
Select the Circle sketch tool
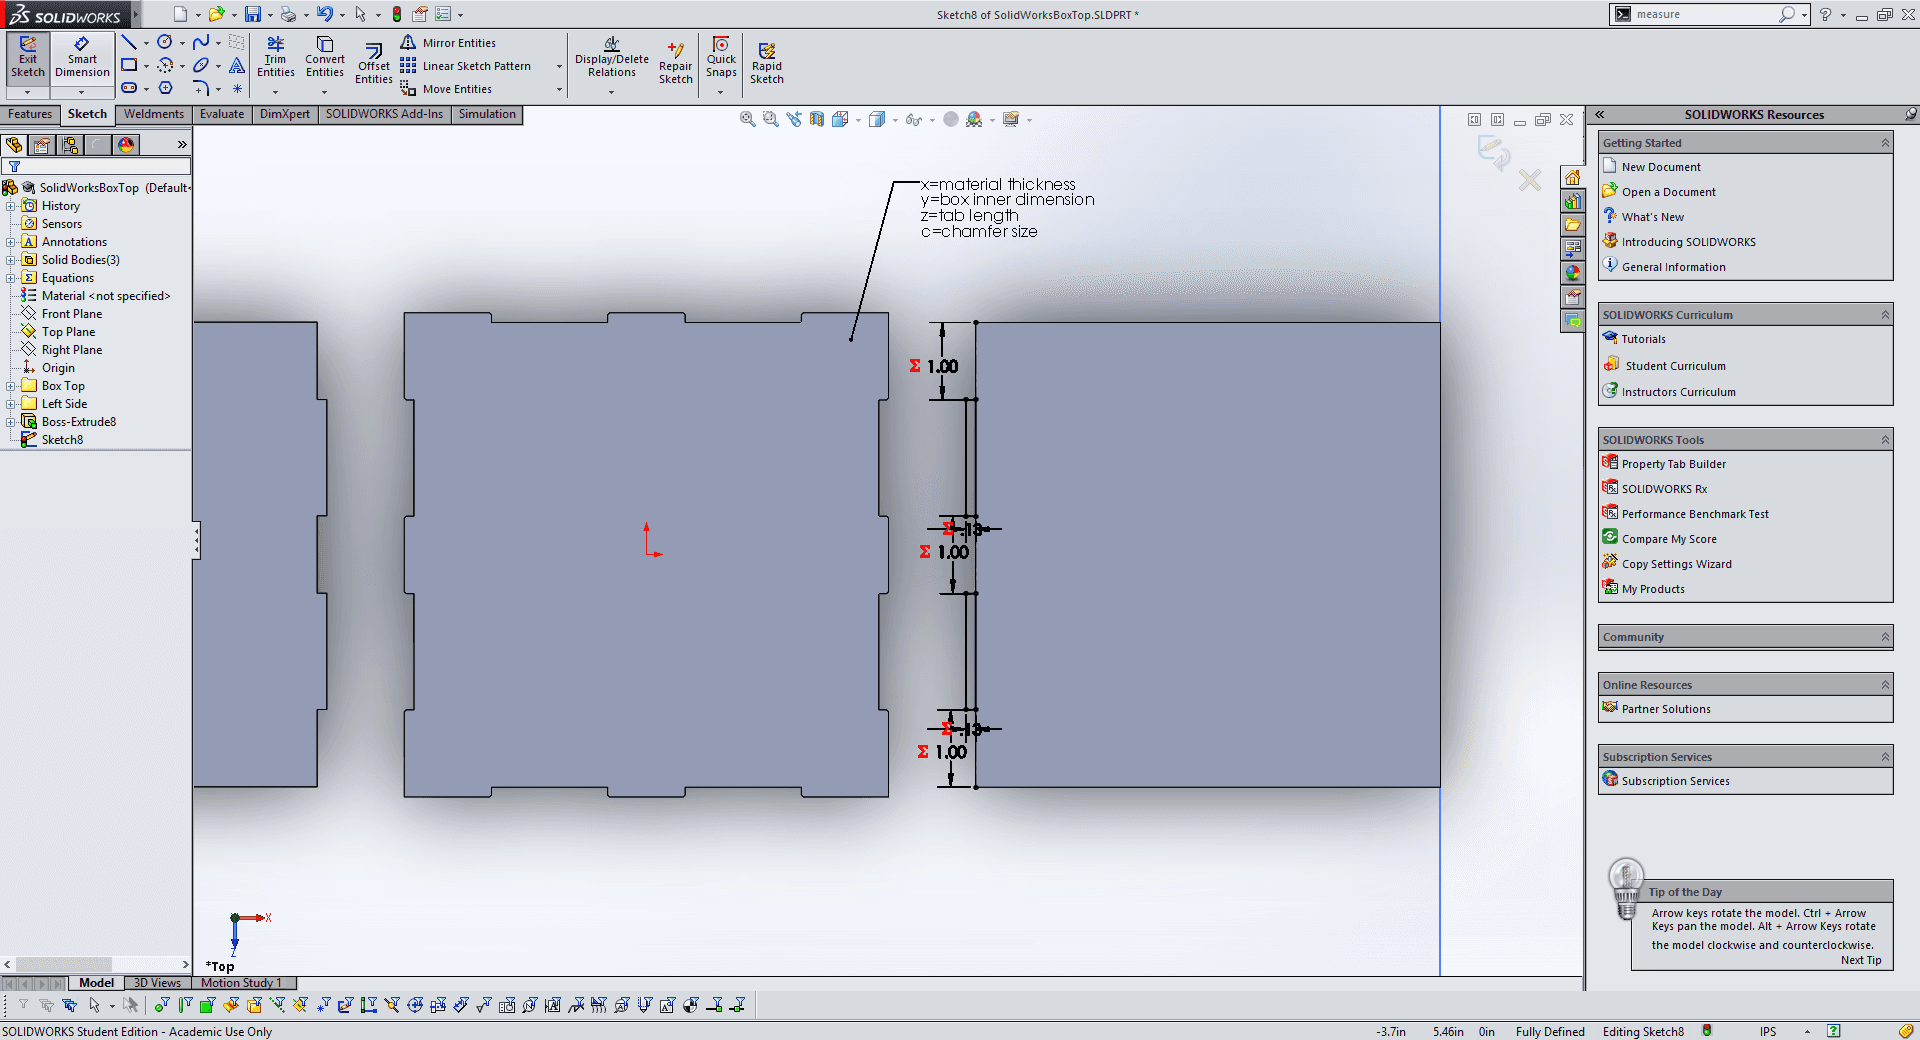[165, 42]
